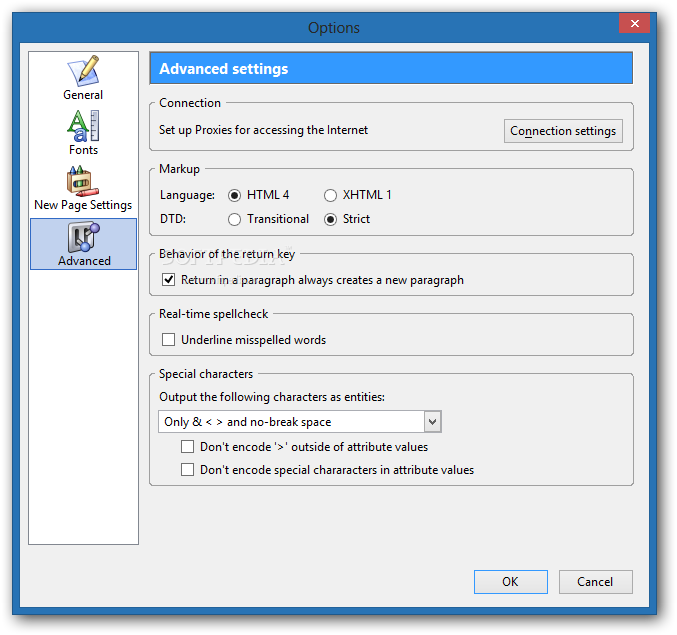Set DTD to Transitional
The image size is (677, 635).
coord(234,220)
